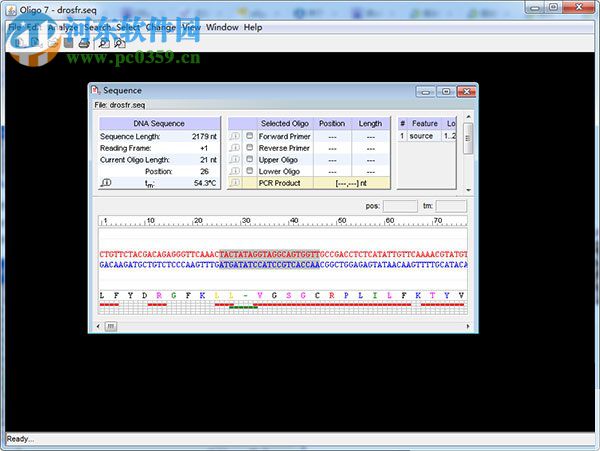The width and height of the screenshot is (600, 451).
Task: Click the Sequence window title icon
Action: (95, 90)
